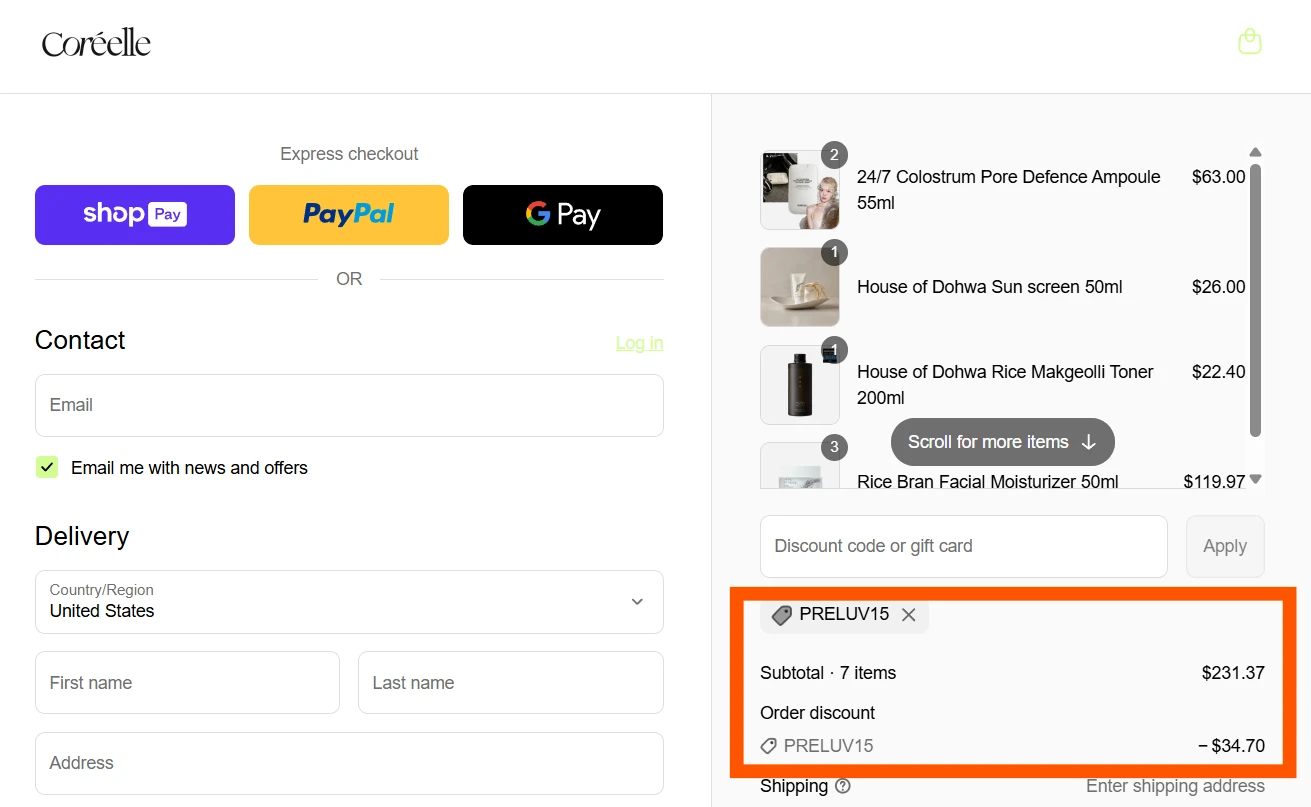Remove the PRELUV15 discount code
Image resolution: width=1311 pixels, height=807 pixels.
[908, 615]
